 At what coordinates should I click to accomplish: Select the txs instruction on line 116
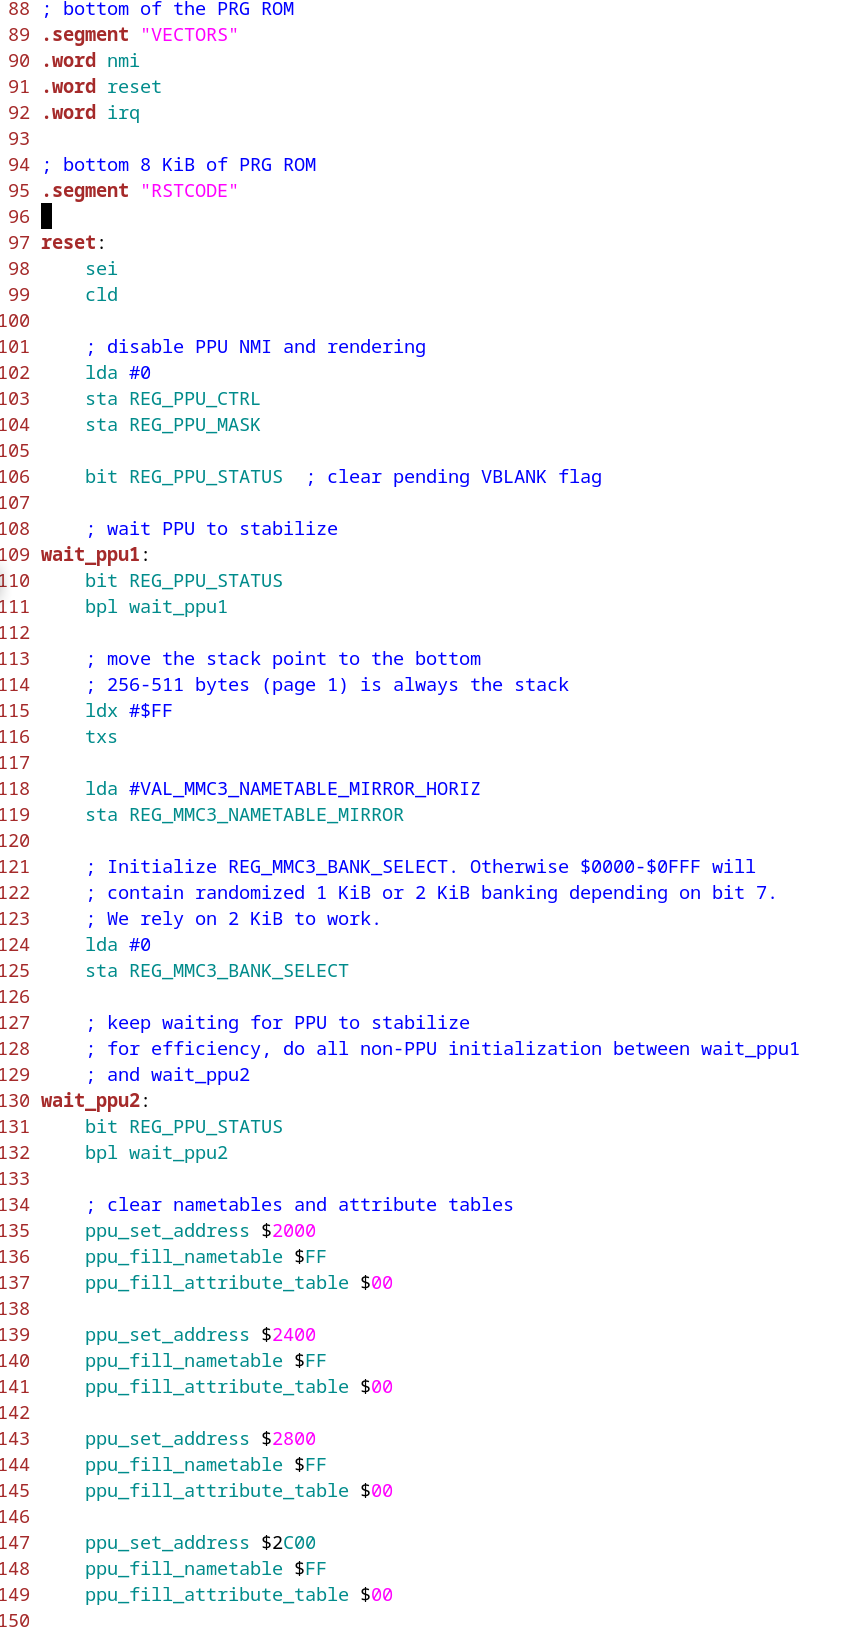[x=101, y=736]
